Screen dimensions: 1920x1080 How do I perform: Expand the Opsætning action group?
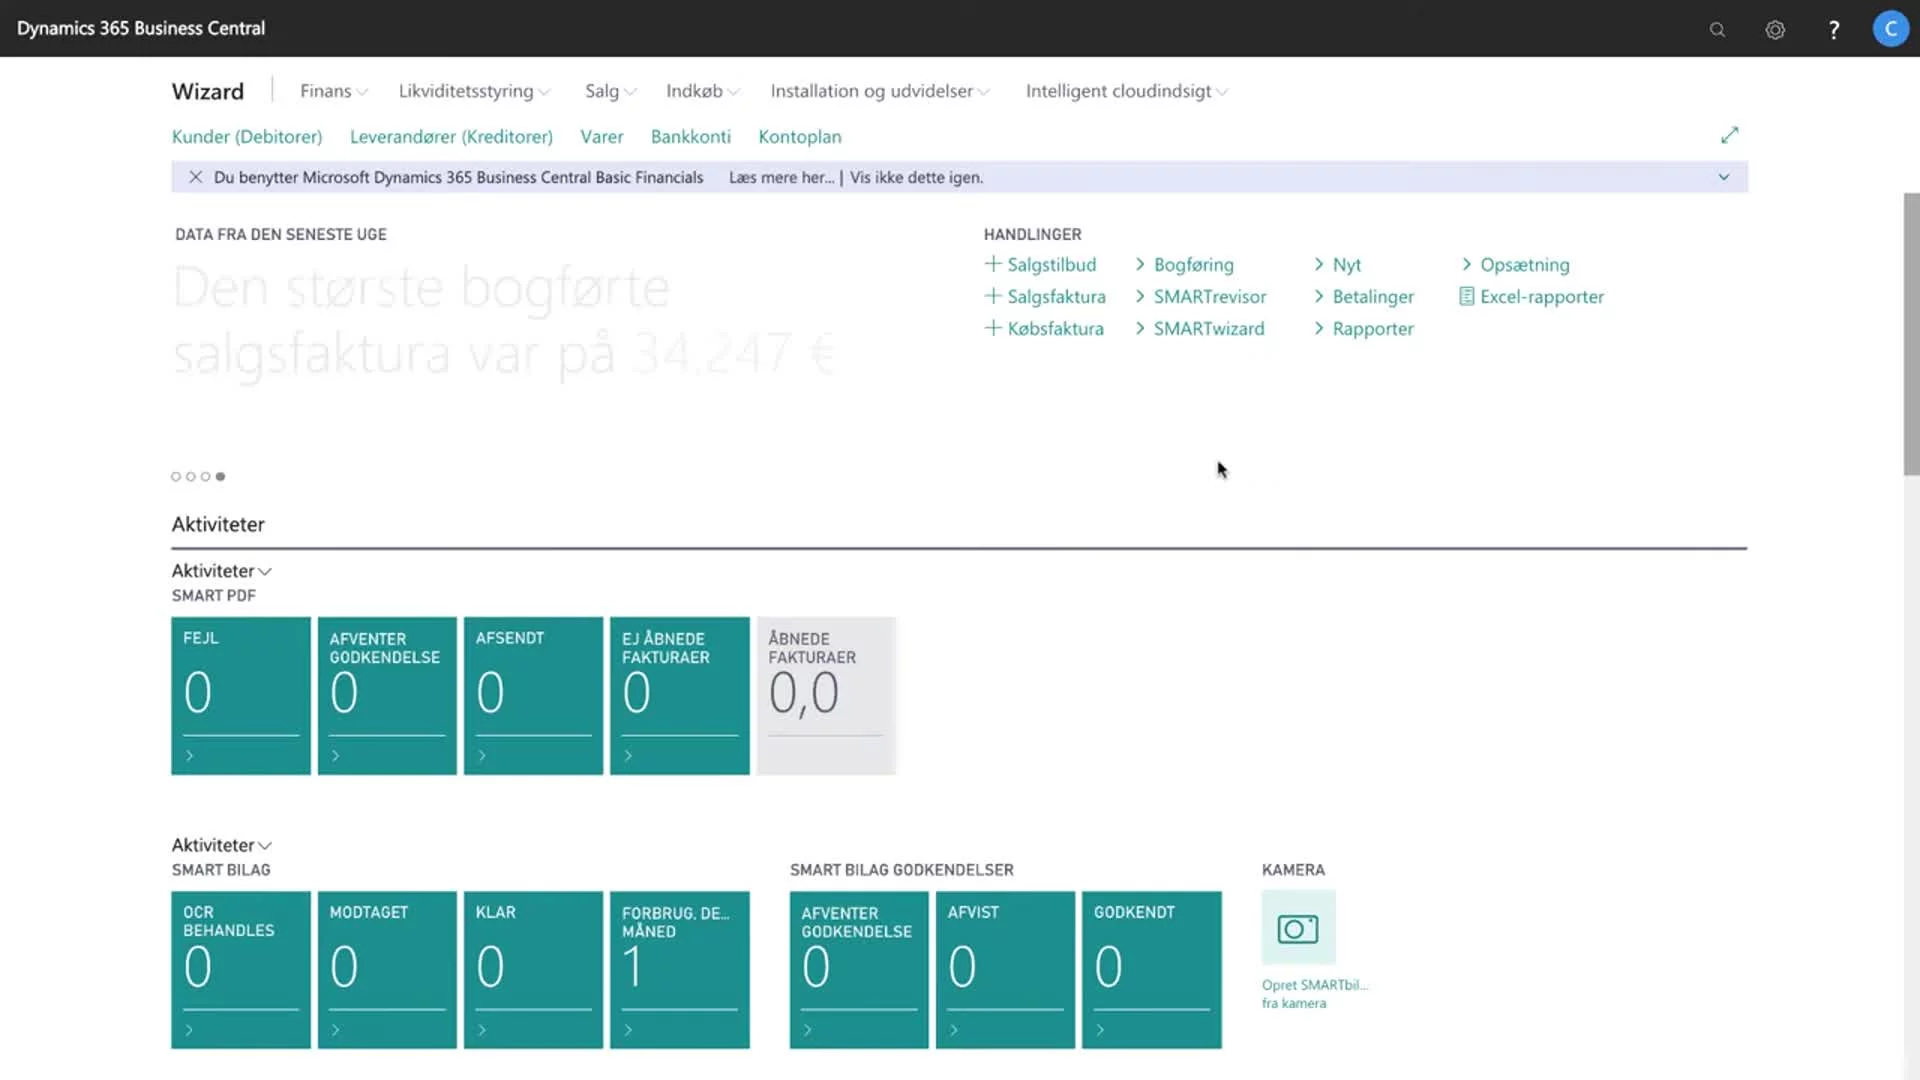(x=1515, y=265)
